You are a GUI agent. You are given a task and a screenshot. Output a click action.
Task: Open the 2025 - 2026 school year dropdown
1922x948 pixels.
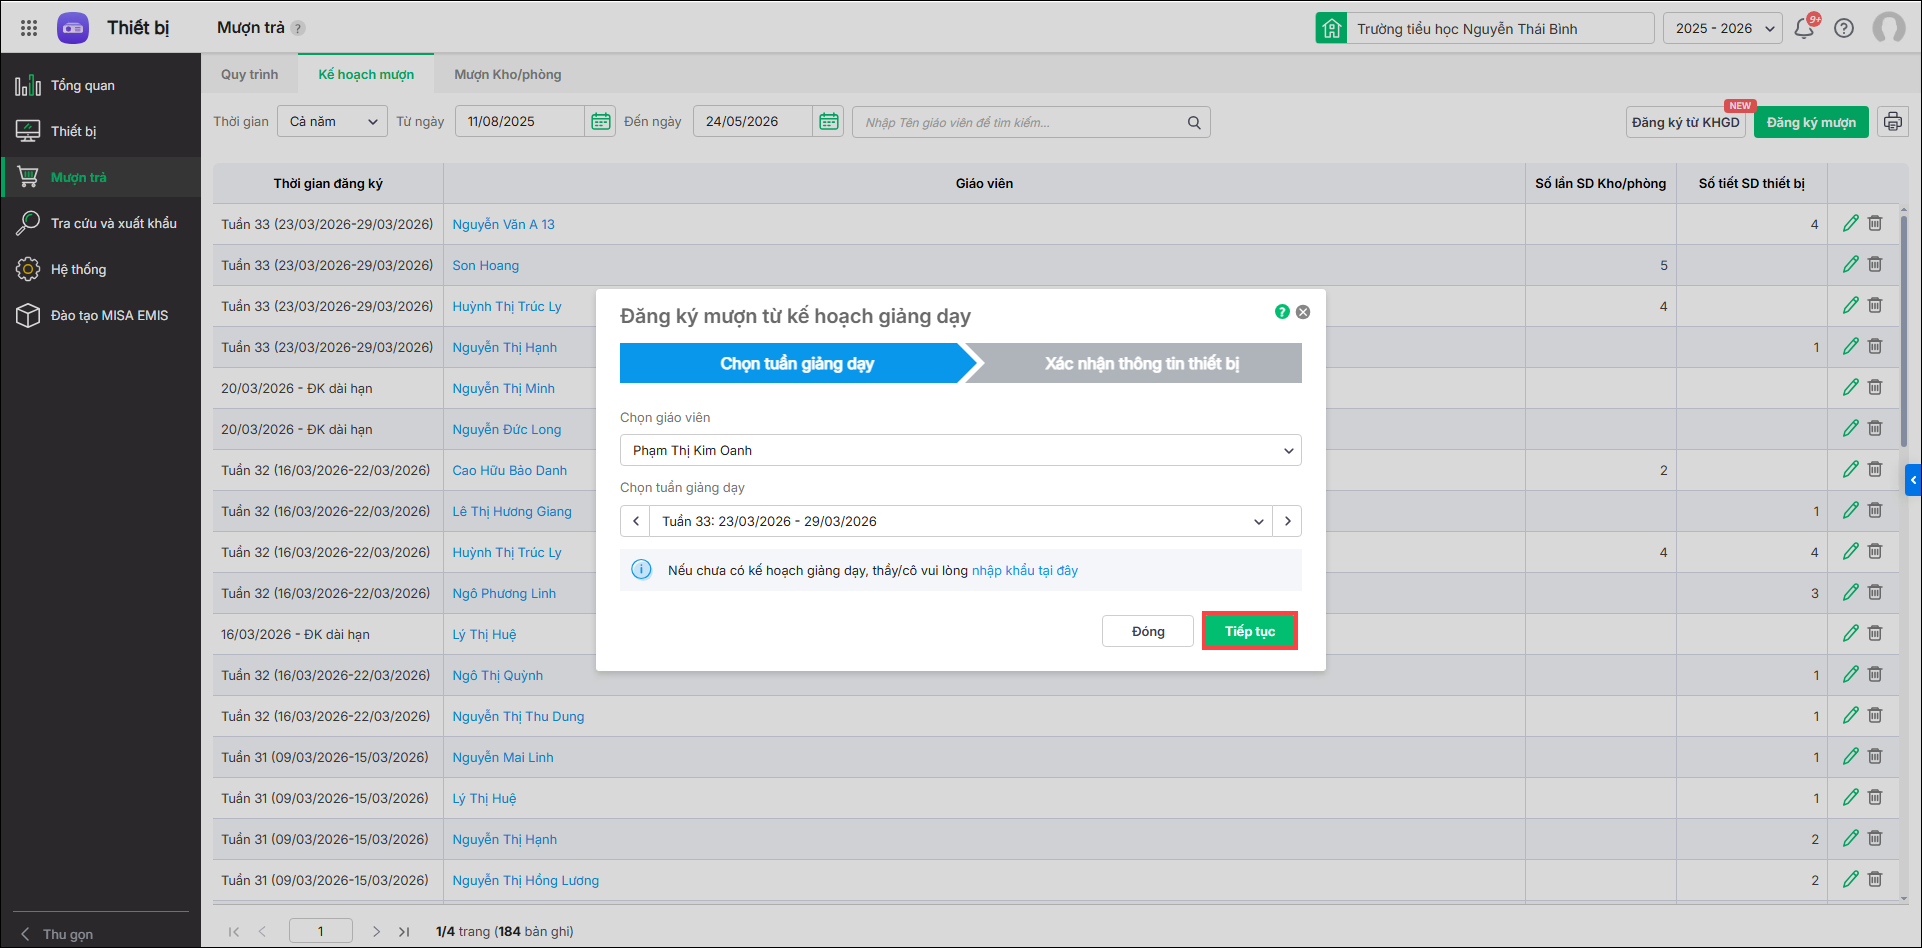point(1722,28)
